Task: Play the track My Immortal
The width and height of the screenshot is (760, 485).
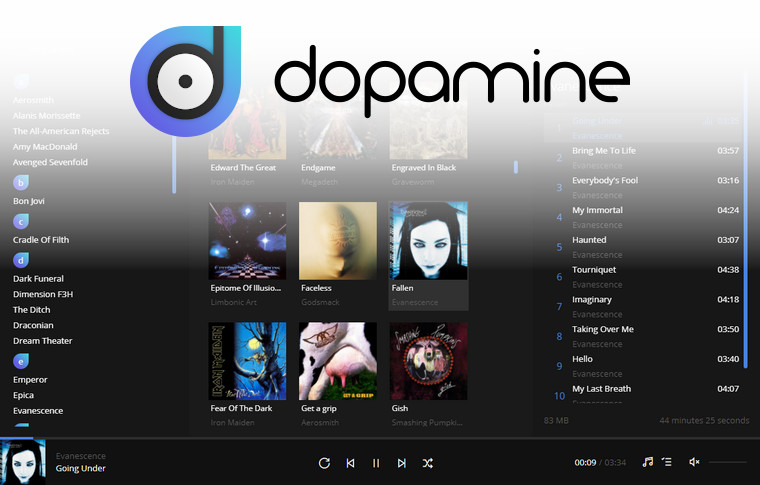Action: coord(597,210)
